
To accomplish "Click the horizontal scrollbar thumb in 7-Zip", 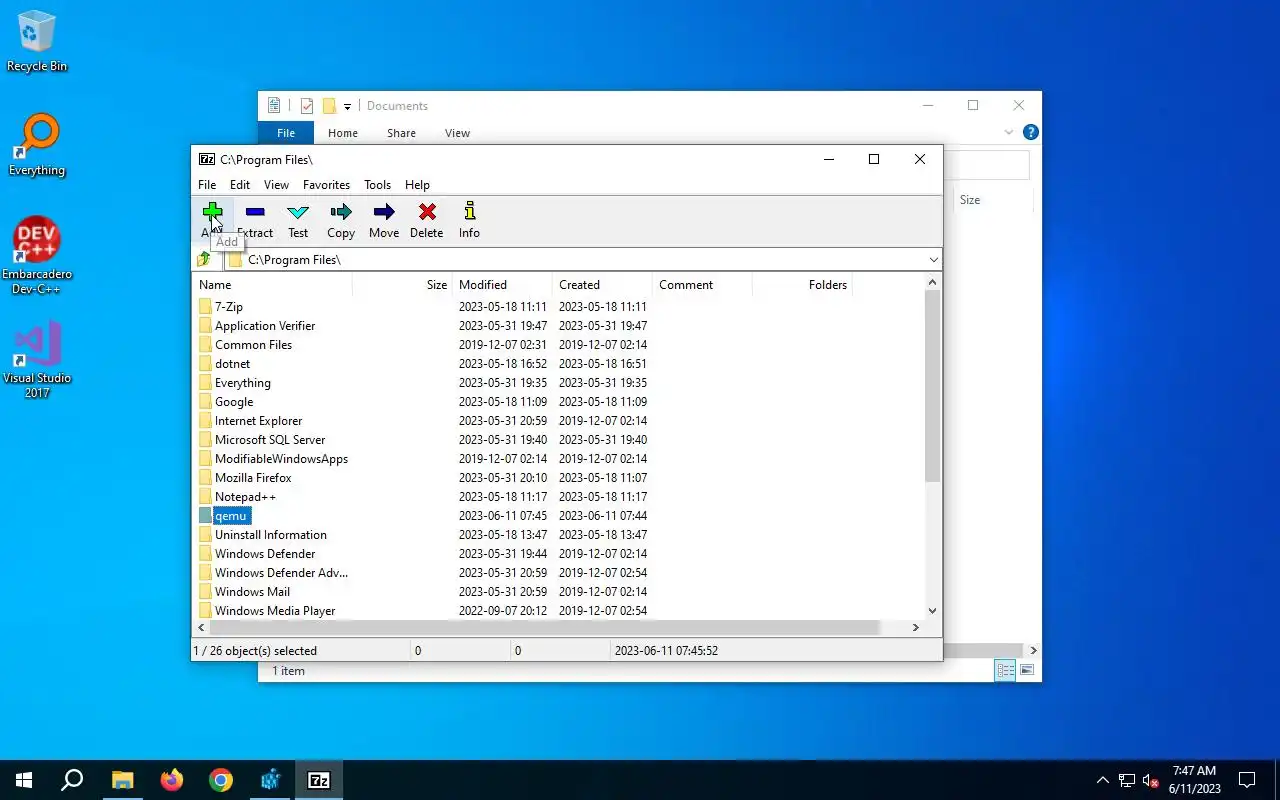I will point(544,627).
